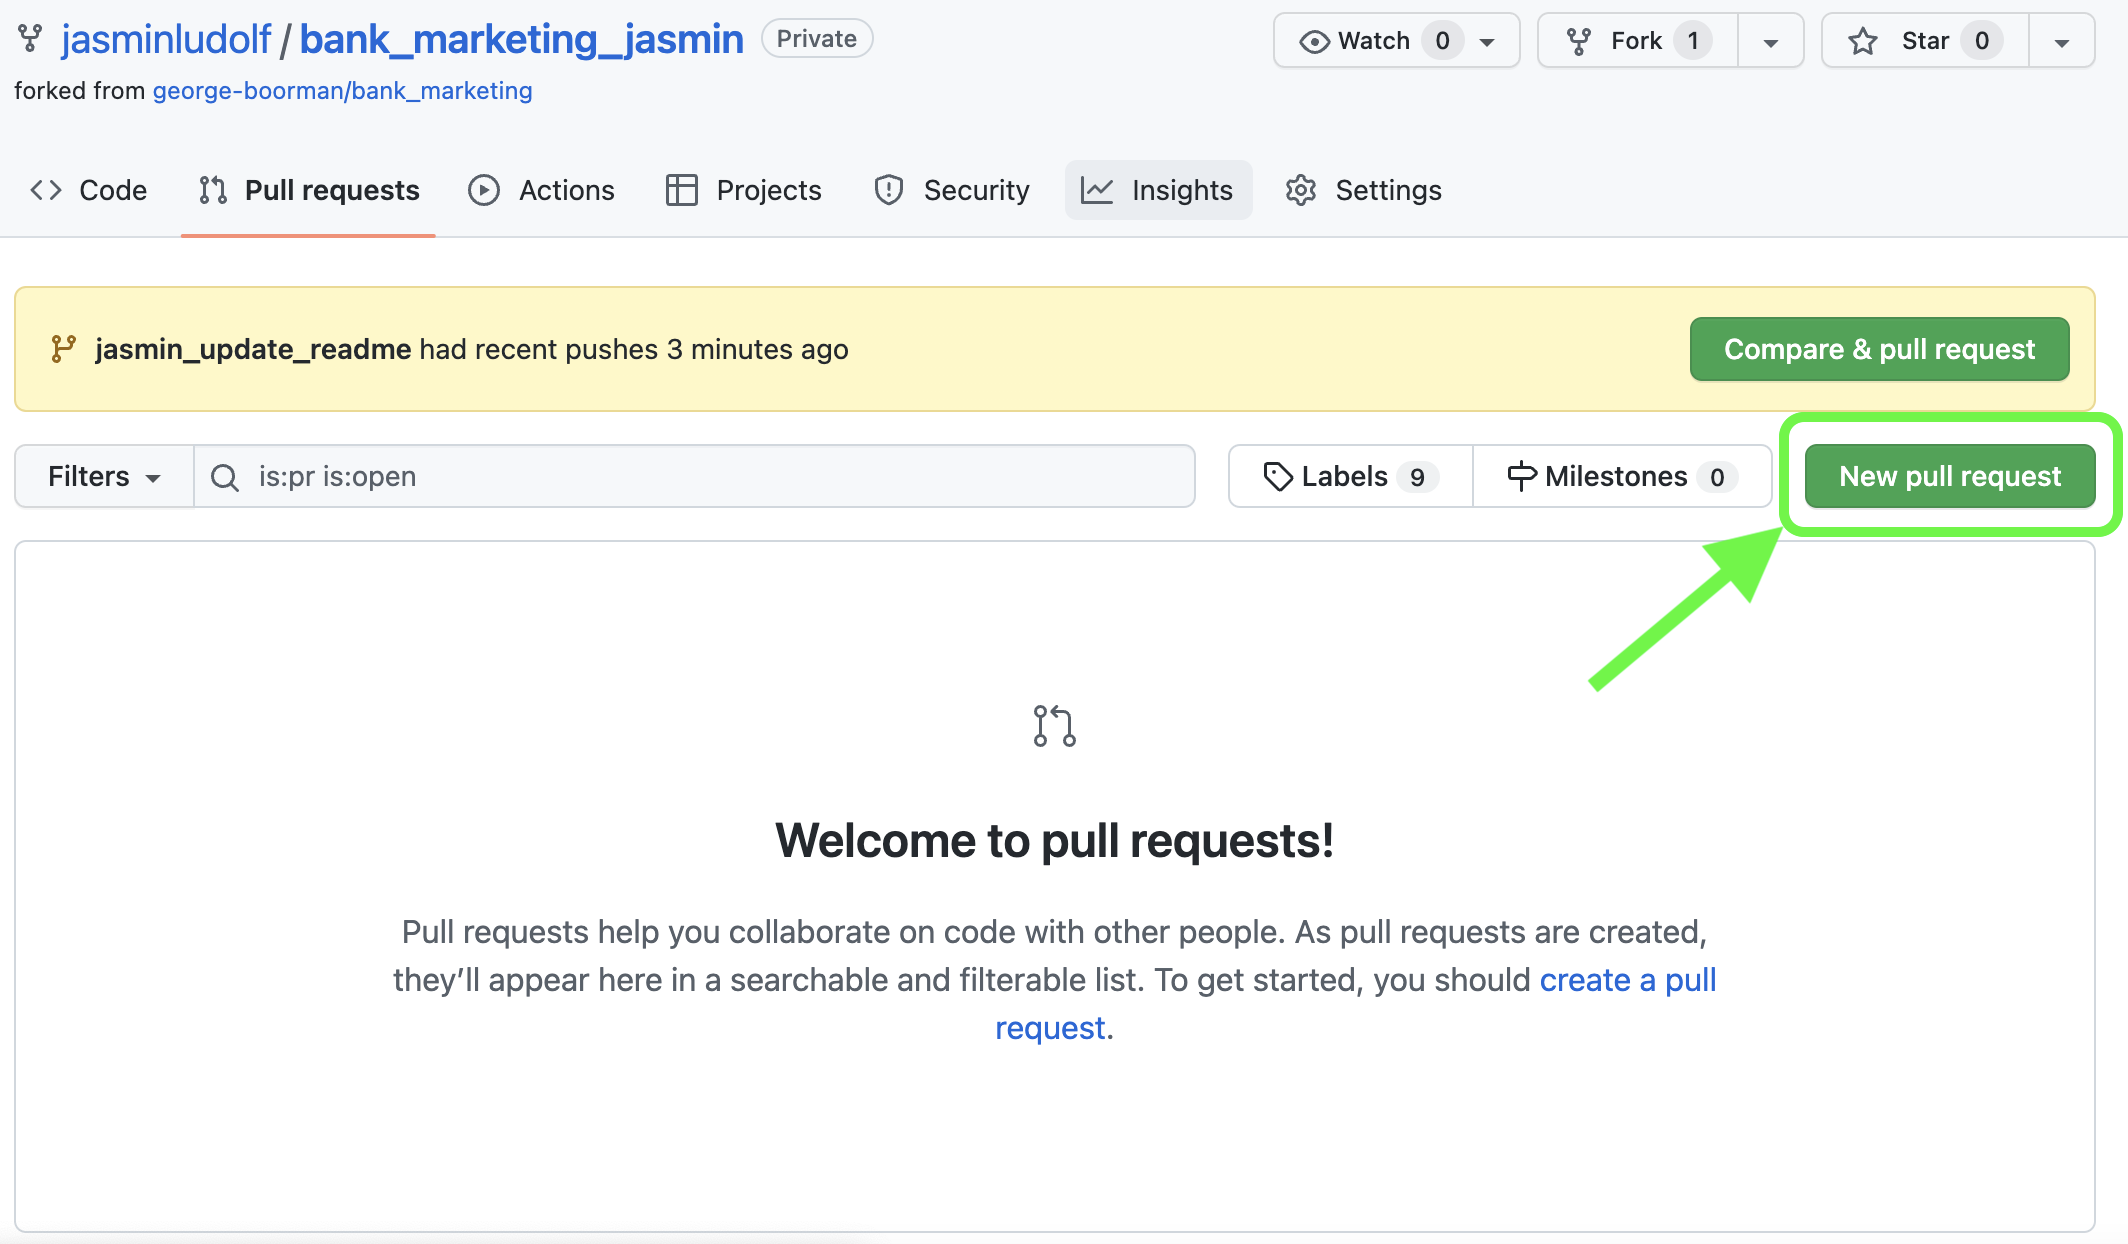The height and width of the screenshot is (1244, 2128).
Task: Click the fork icon on the Fork button
Action: pos(1579,41)
